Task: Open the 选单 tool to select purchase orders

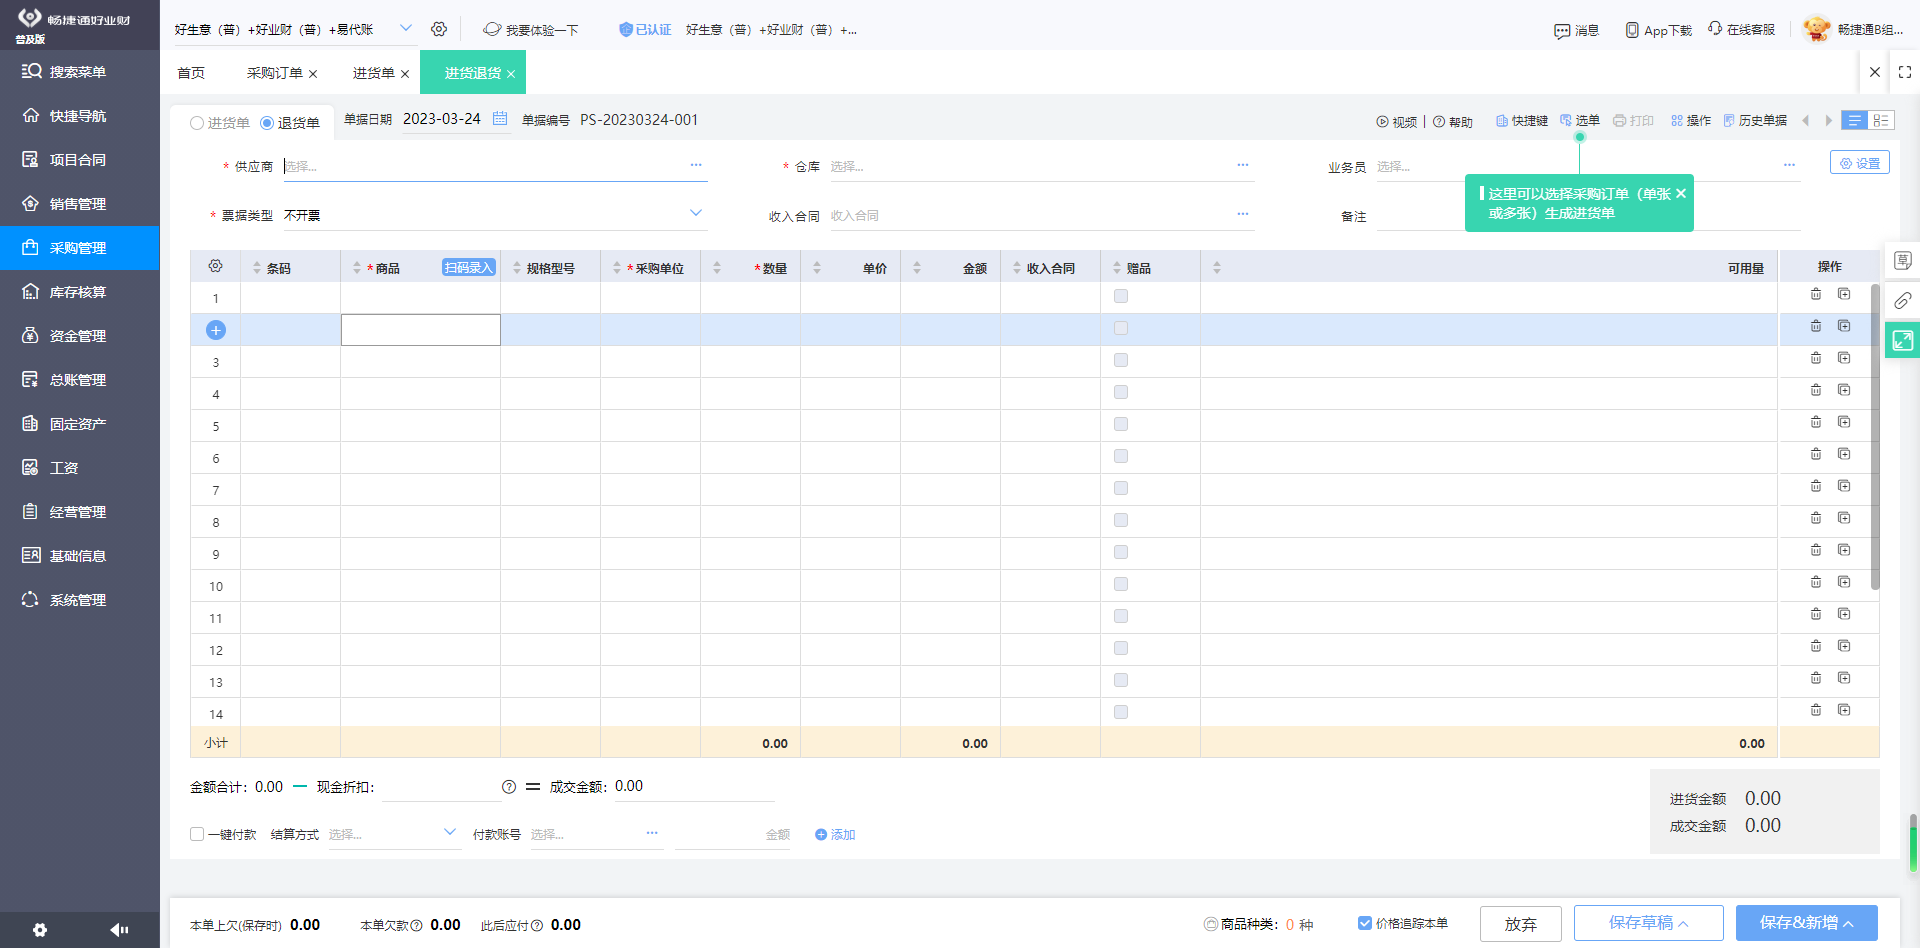Action: click(x=1580, y=120)
